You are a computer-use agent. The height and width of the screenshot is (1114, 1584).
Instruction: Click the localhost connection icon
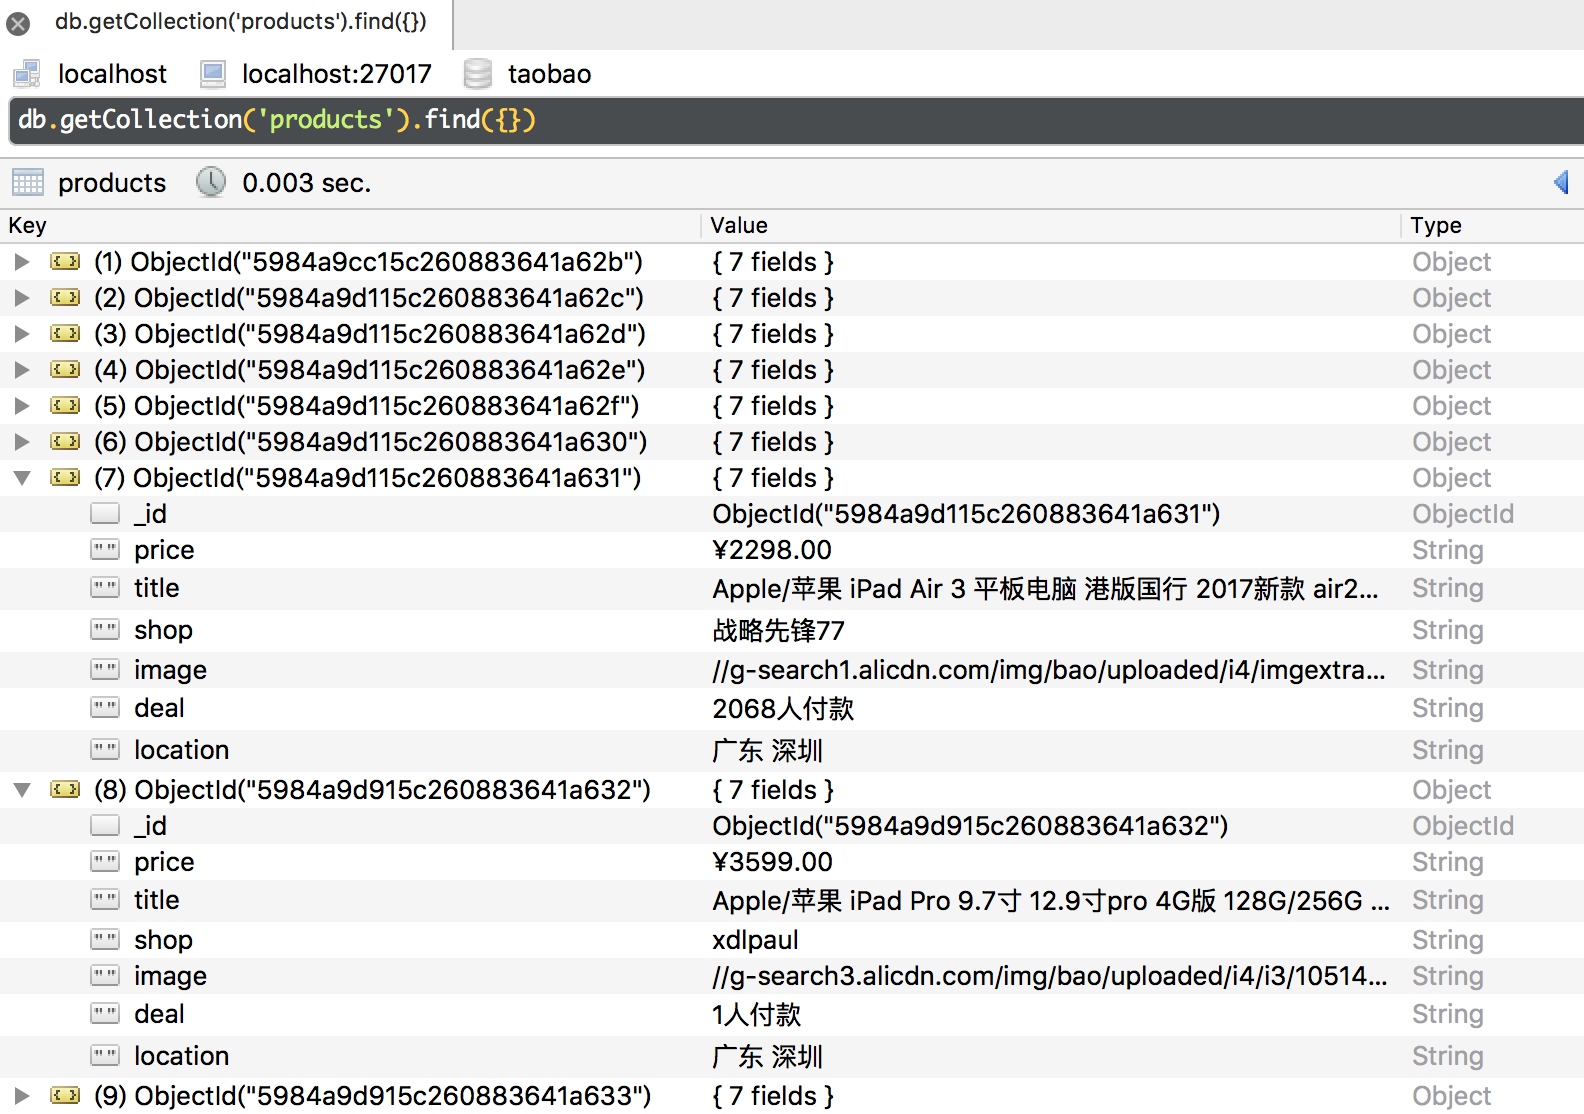pyautogui.click(x=27, y=74)
